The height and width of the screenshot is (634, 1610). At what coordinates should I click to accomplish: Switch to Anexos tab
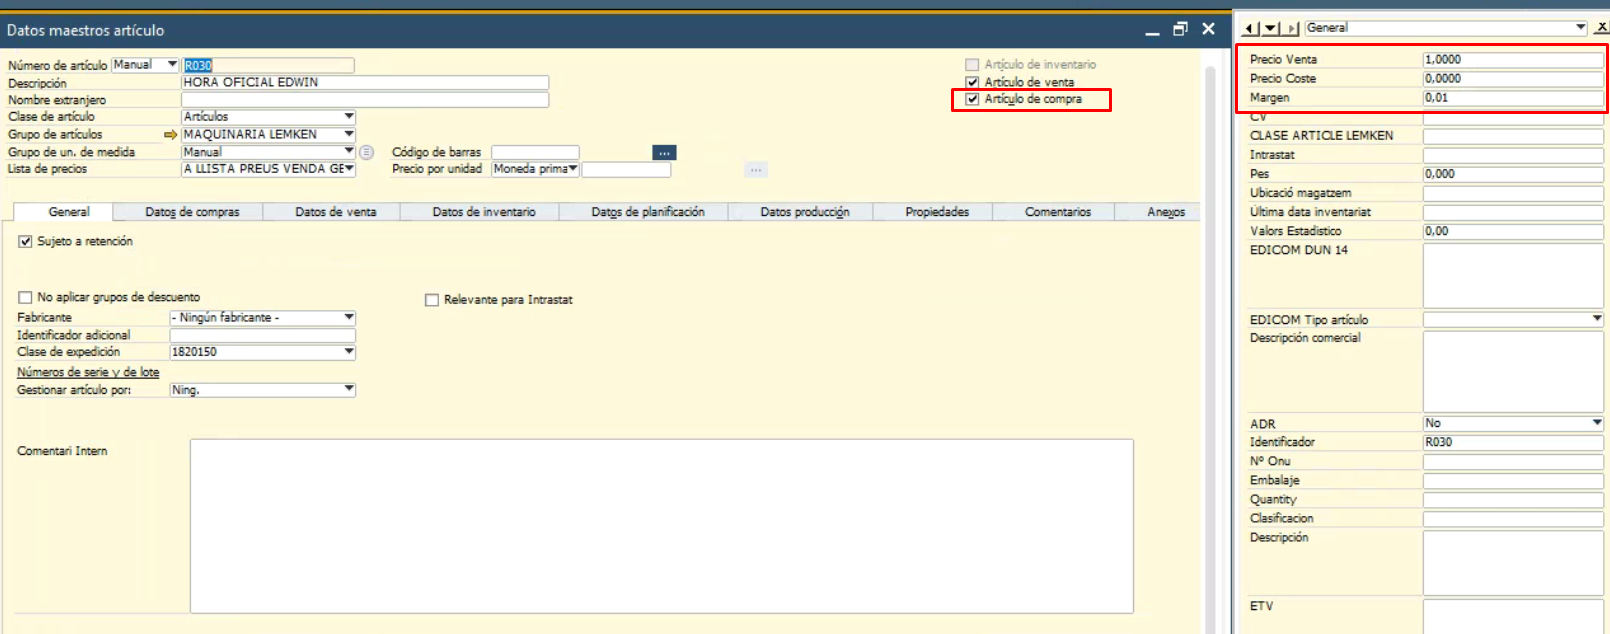pos(1166,212)
